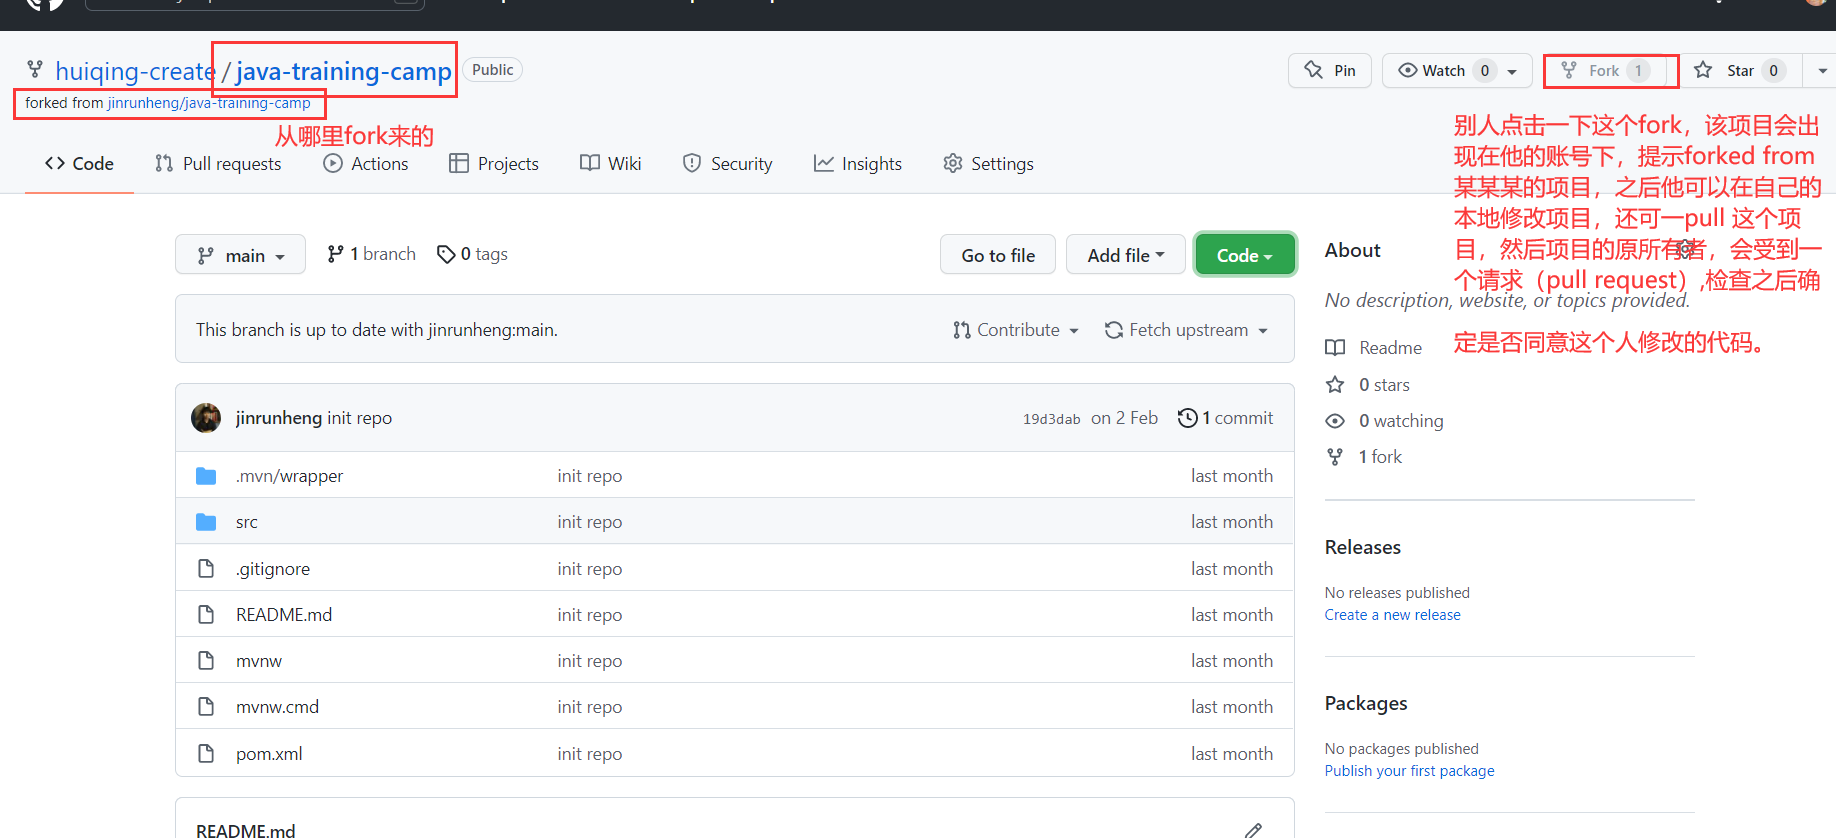Open the Insights tab
The height and width of the screenshot is (838, 1836).
[x=858, y=164]
